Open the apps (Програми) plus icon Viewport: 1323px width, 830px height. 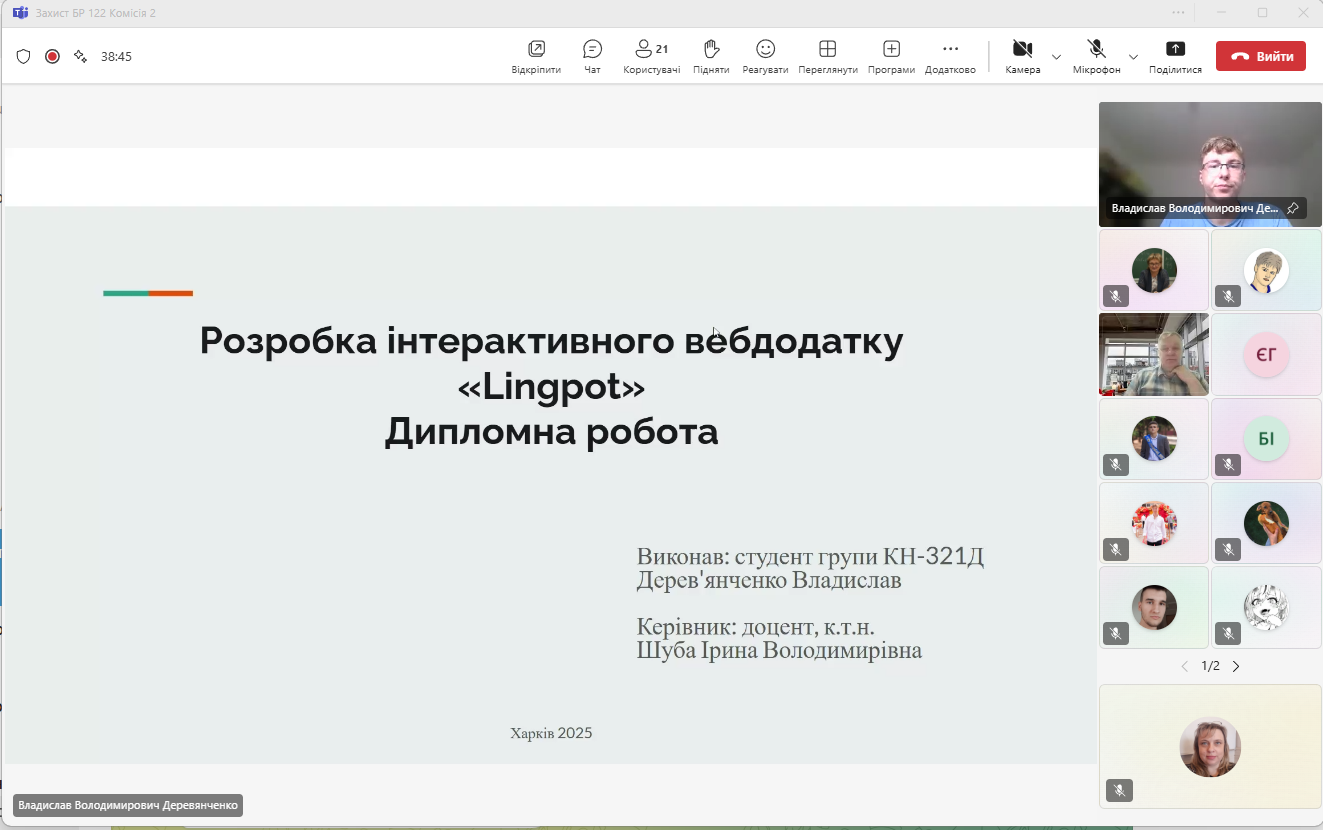[891, 56]
